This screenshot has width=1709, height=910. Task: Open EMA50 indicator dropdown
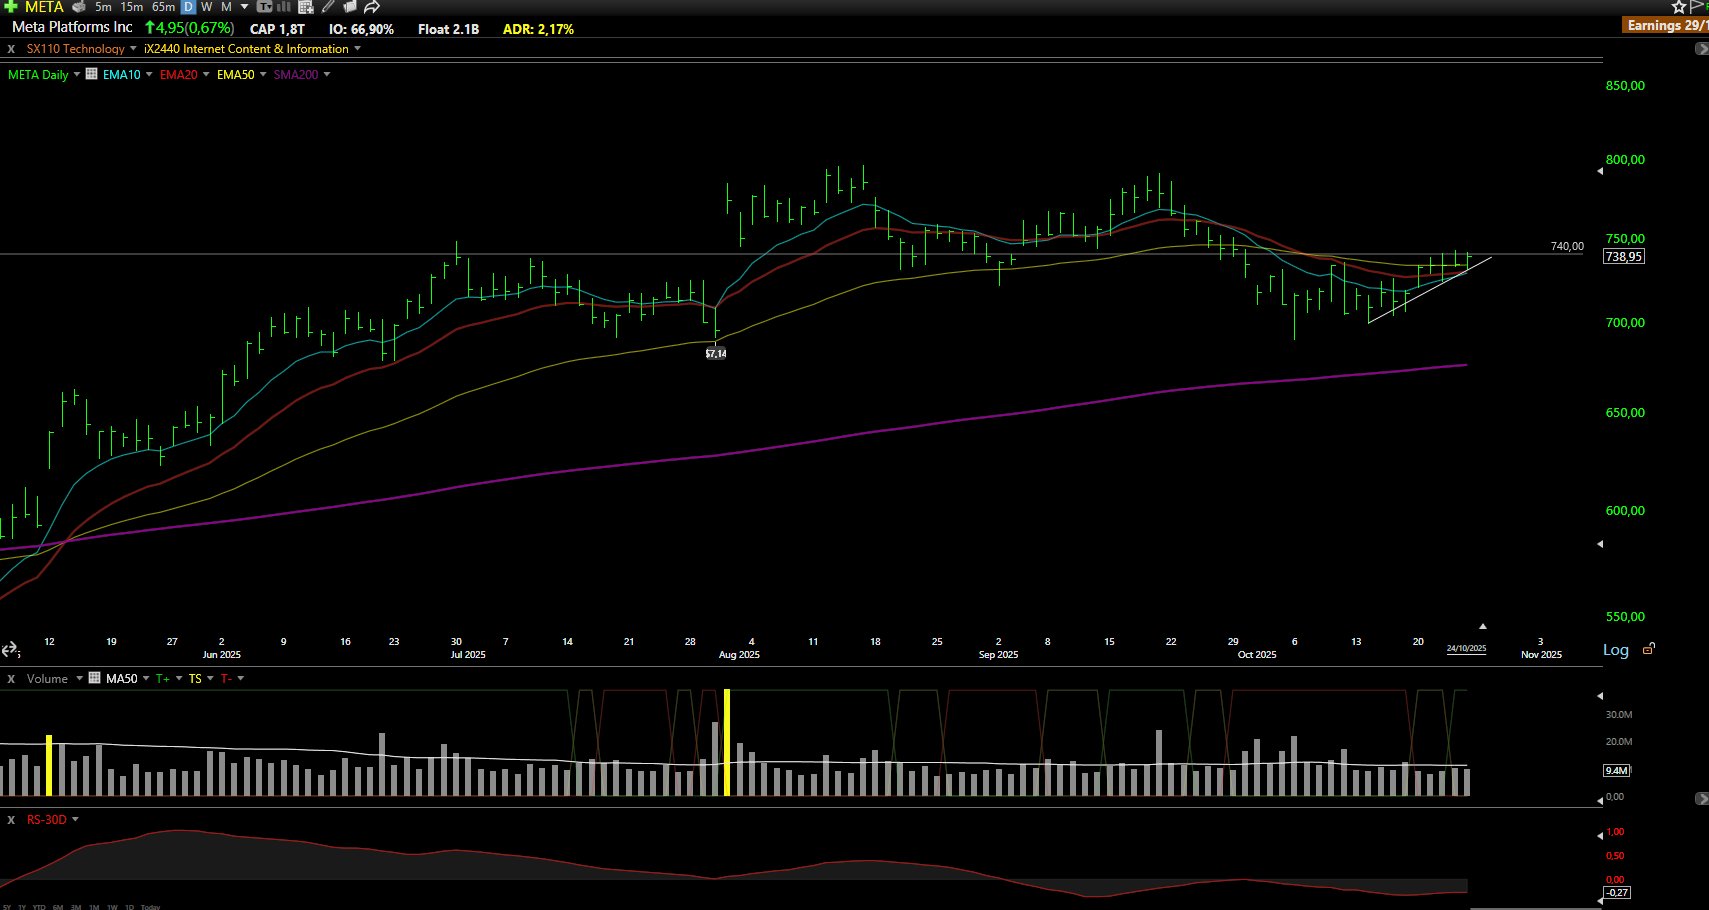tap(263, 74)
